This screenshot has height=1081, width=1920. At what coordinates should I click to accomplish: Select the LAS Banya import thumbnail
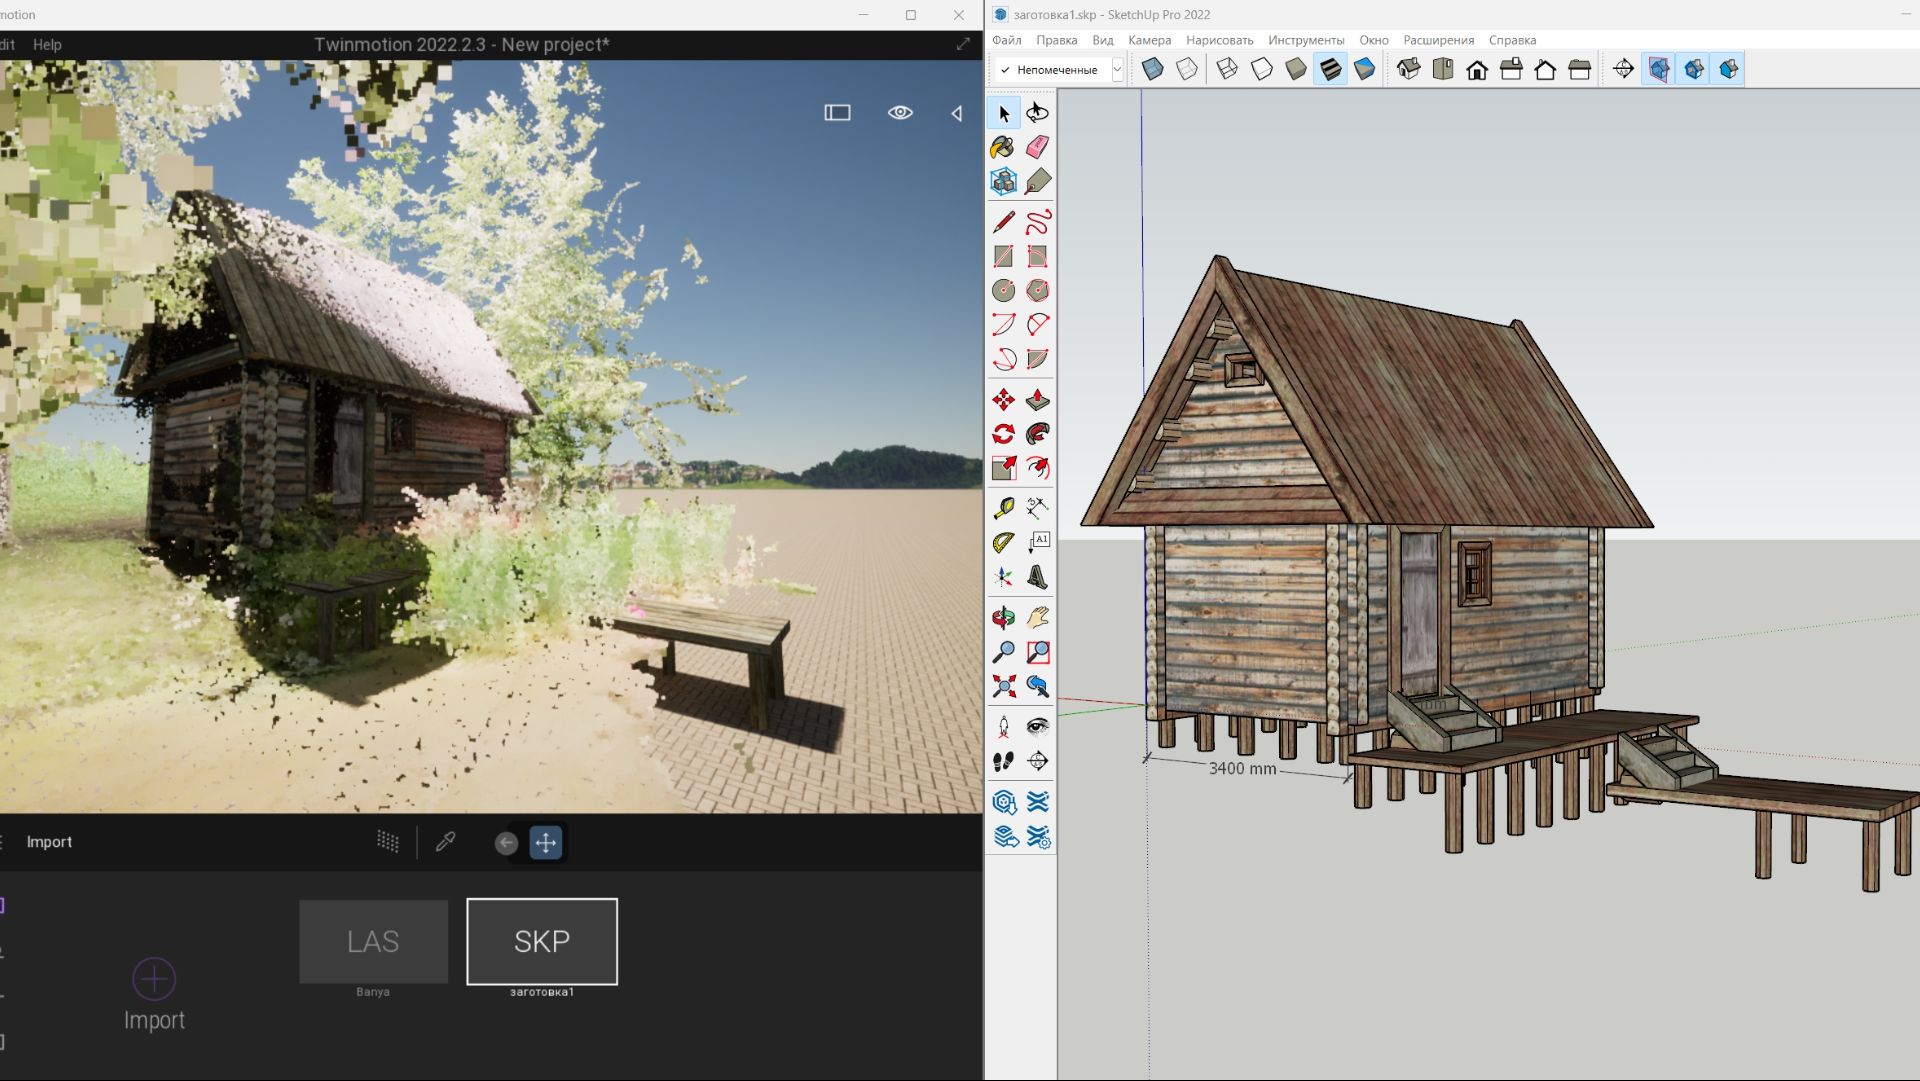(373, 941)
